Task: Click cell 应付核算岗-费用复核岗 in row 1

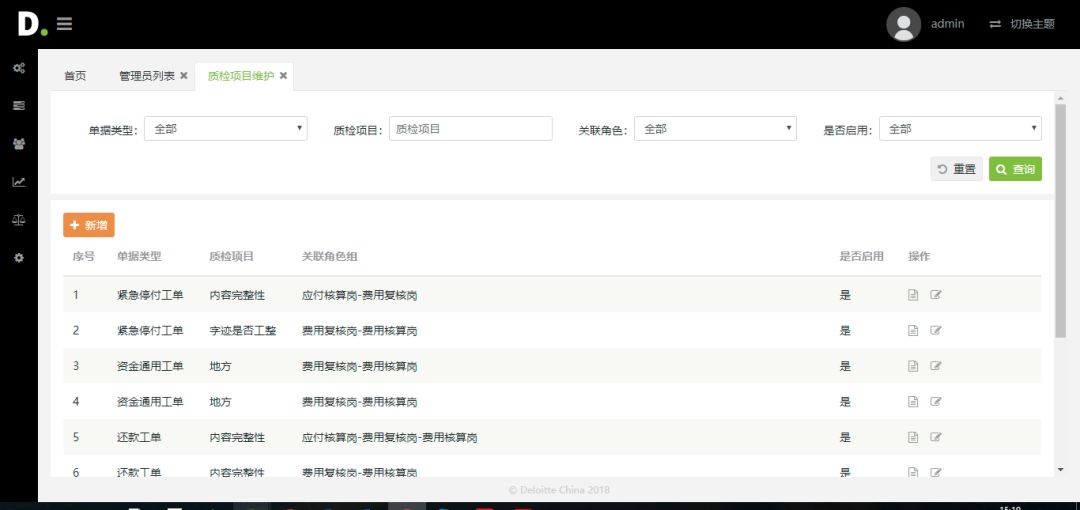Action: tap(360, 296)
